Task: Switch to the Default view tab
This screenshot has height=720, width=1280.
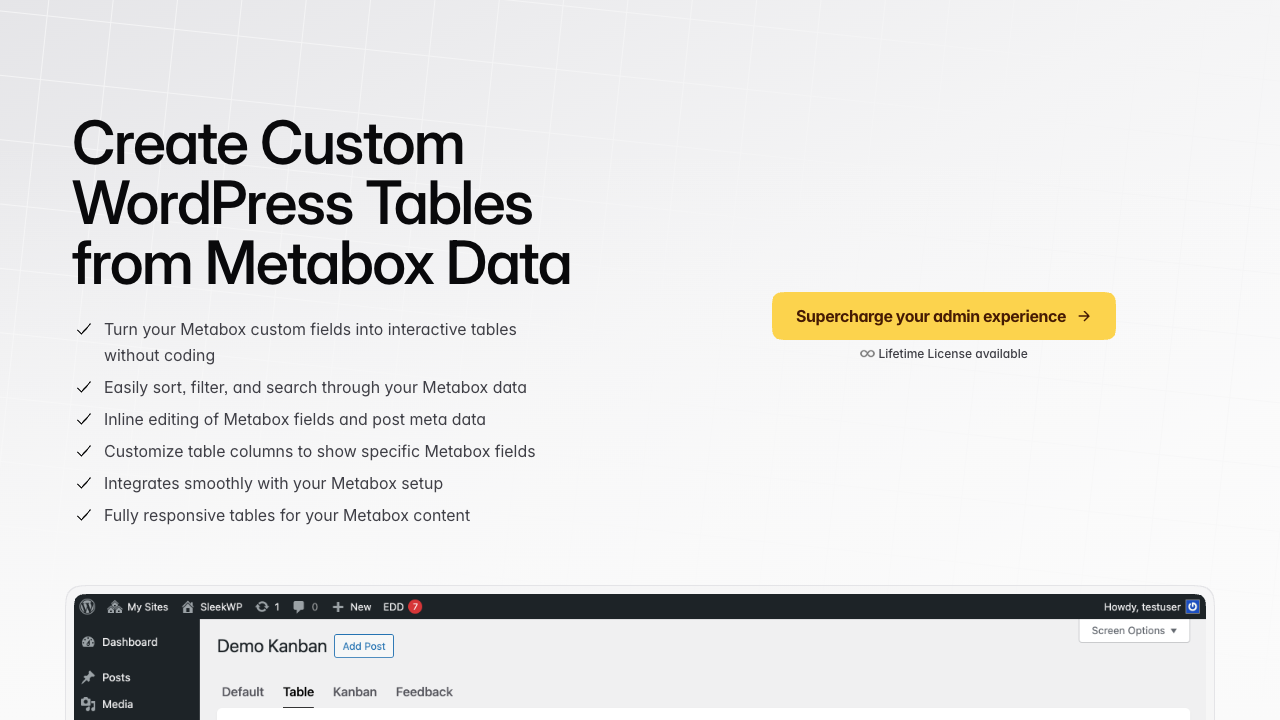Action: tap(242, 692)
